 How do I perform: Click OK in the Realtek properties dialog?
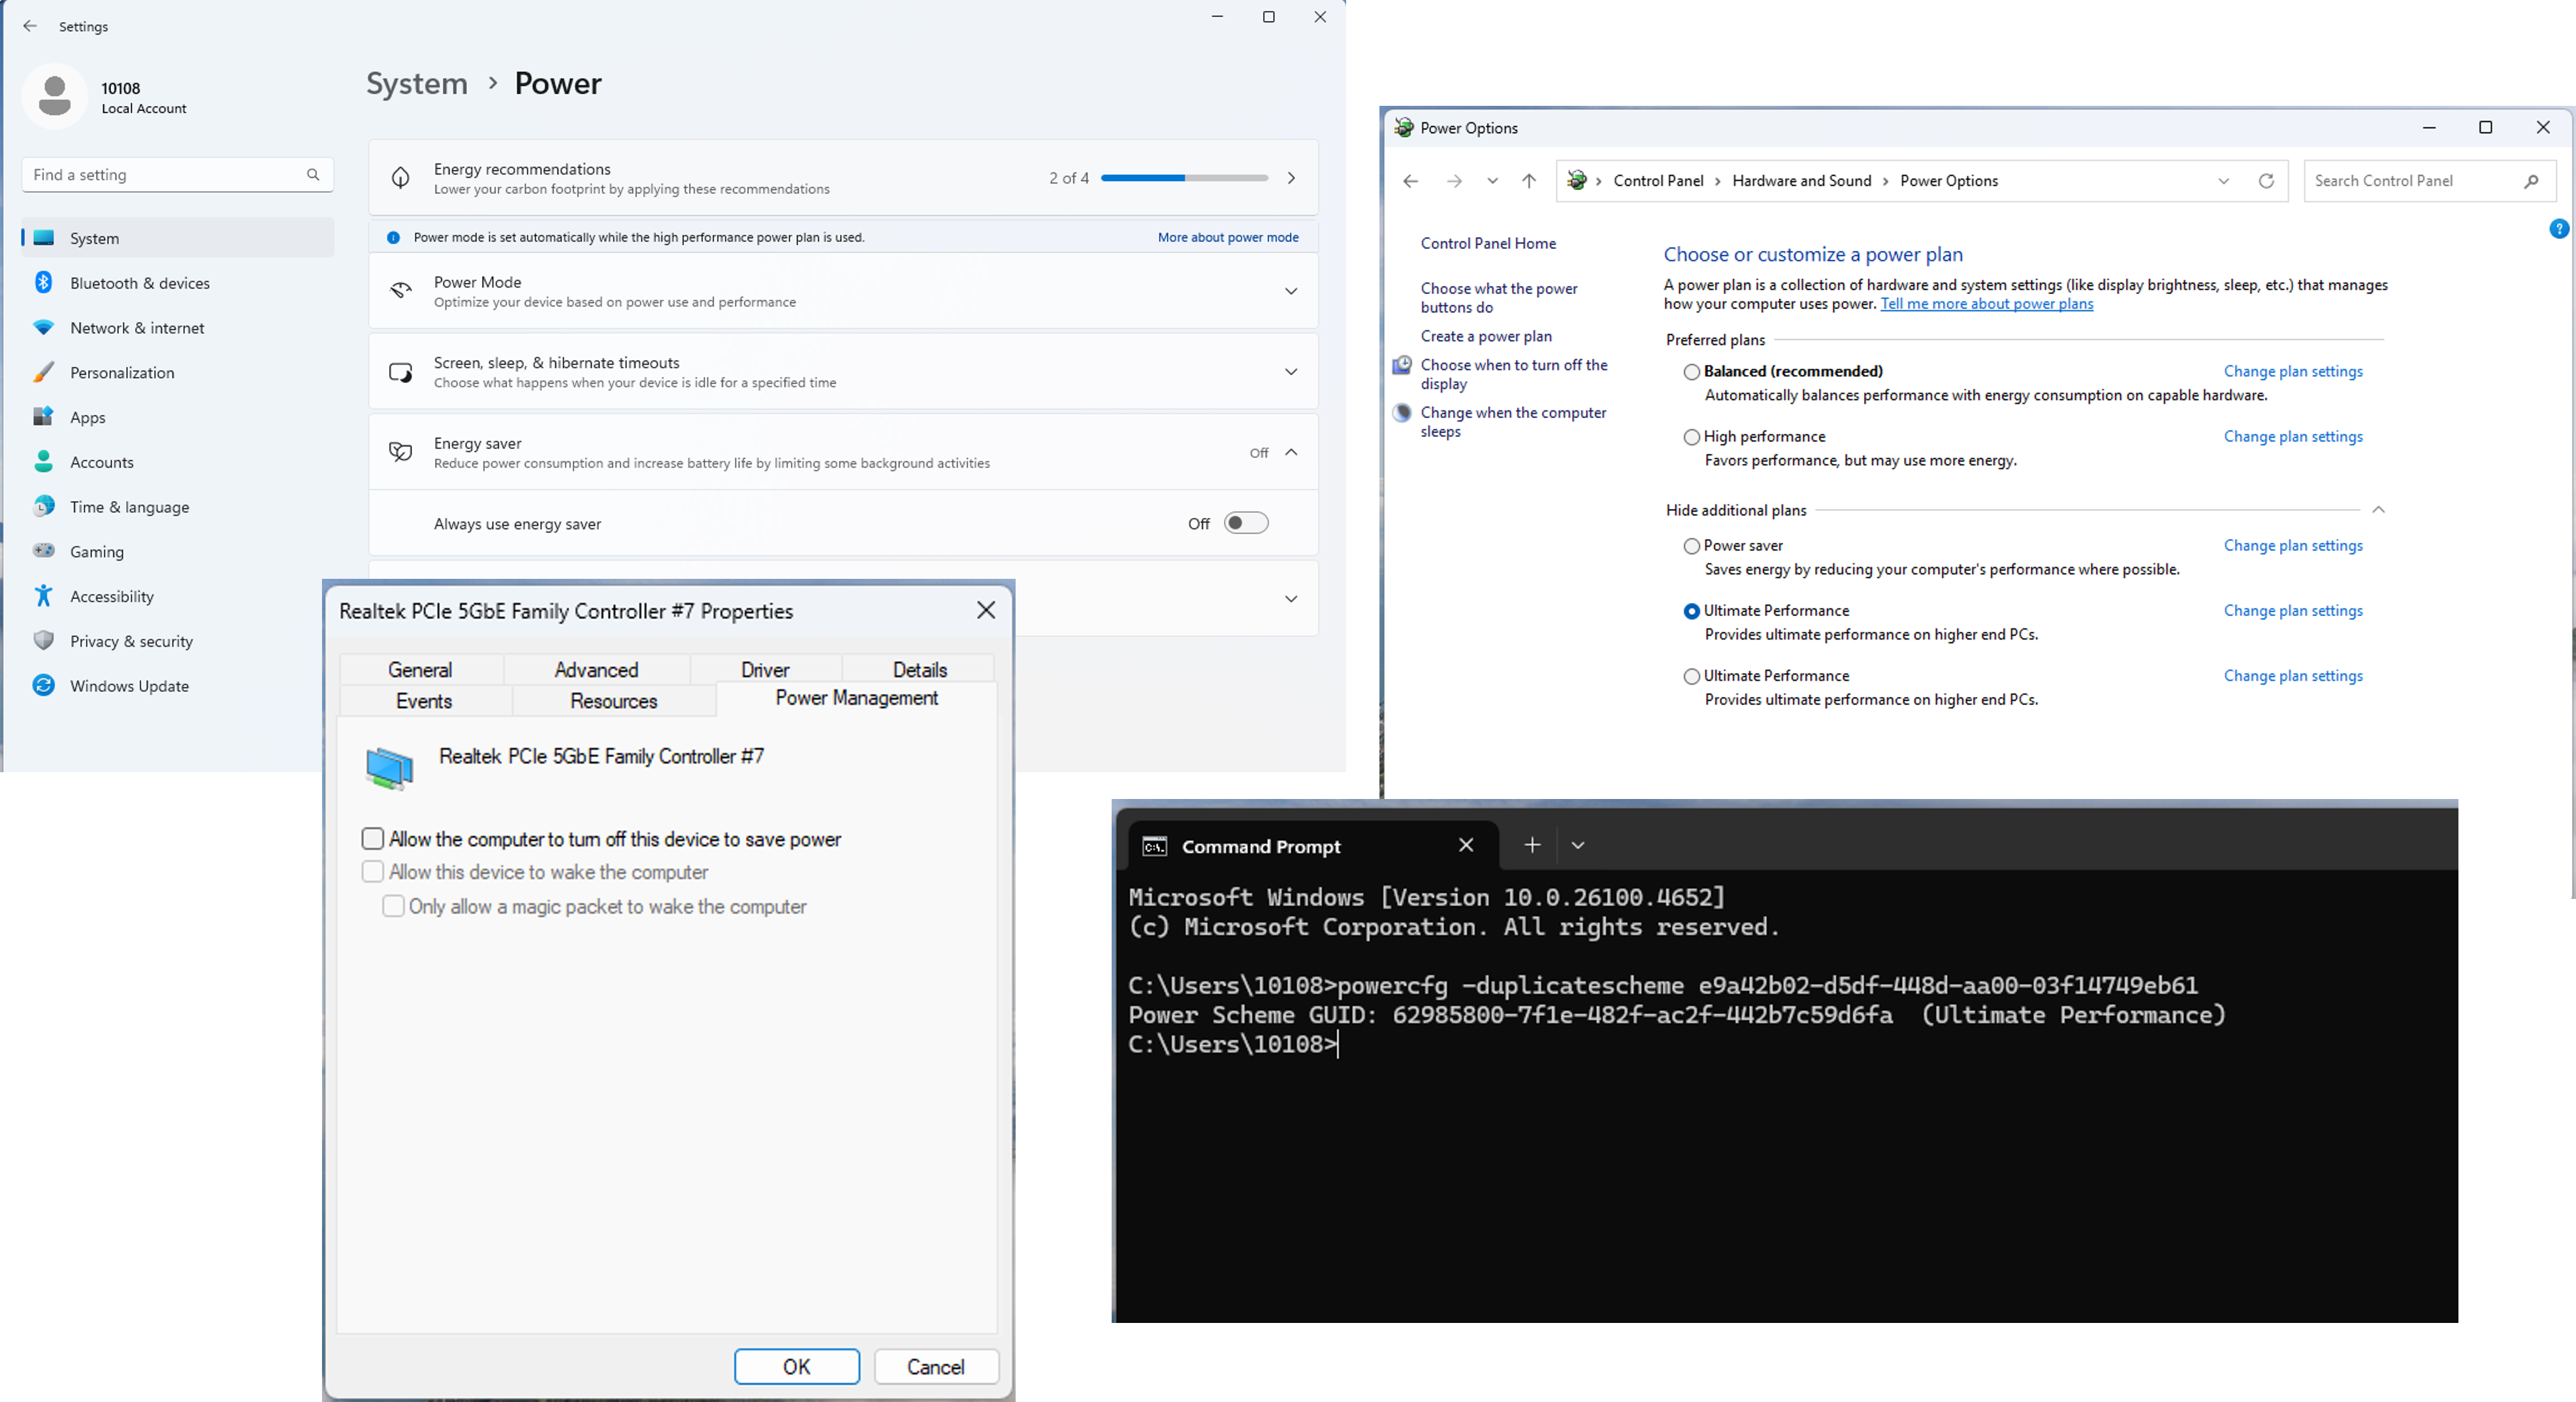[x=796, y=1366]
